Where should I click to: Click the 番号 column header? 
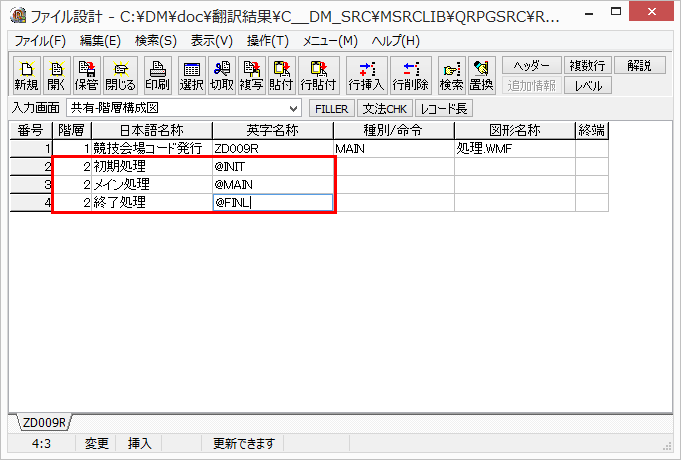31,130
